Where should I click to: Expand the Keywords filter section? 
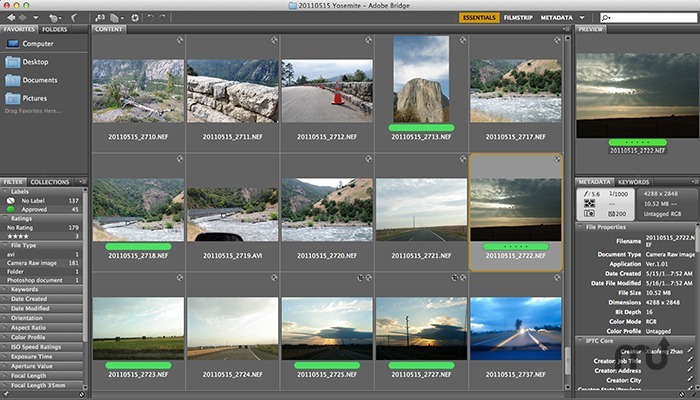click(6, 289)
